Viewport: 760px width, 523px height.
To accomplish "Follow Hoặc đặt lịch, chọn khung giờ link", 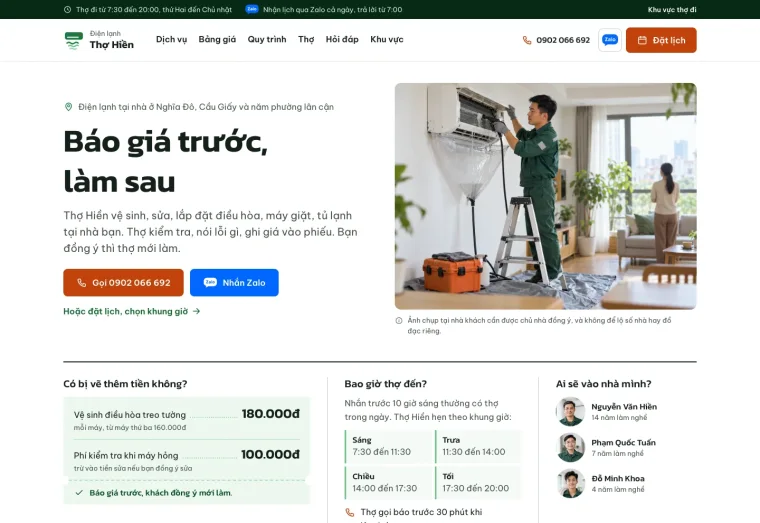I will (x=132, y=311).
